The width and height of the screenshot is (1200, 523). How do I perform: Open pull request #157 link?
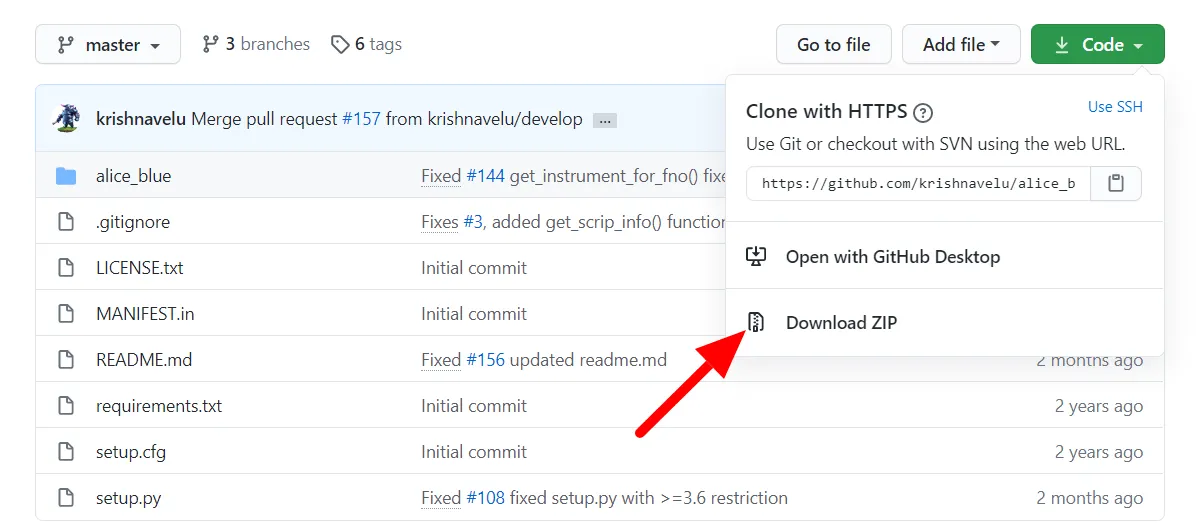(361, 119)
